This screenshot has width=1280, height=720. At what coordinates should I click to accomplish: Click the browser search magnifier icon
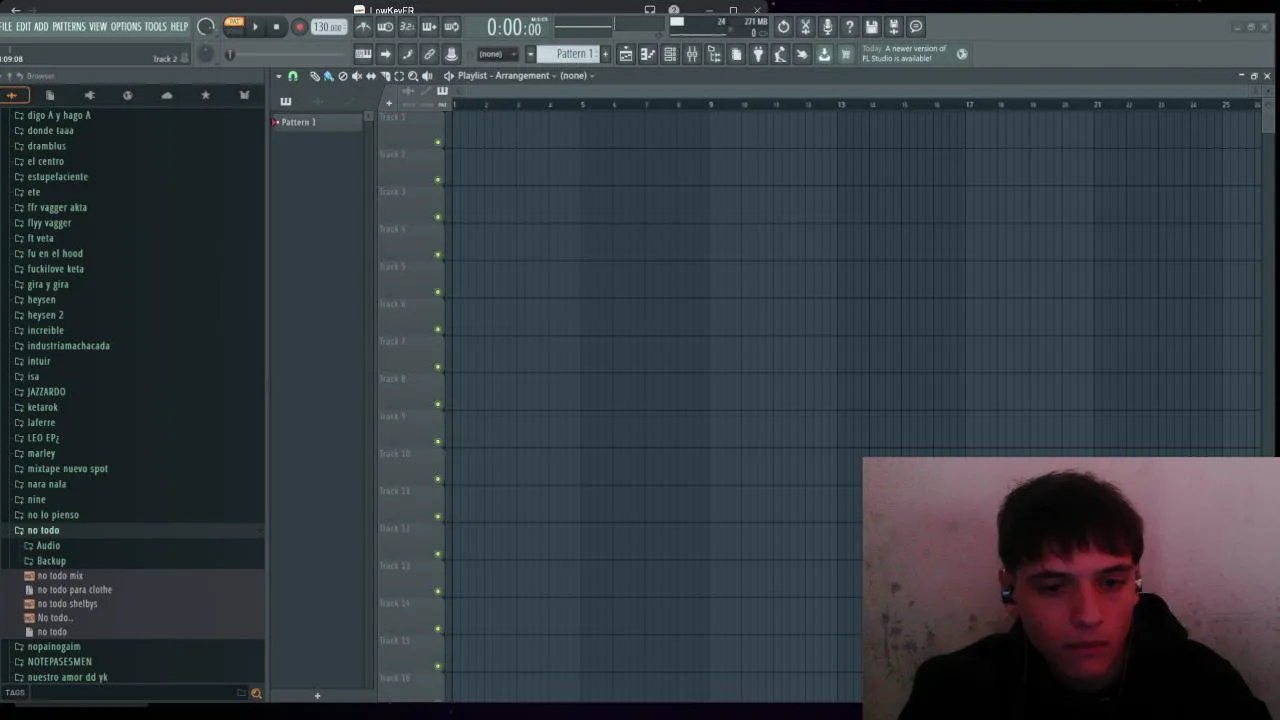[256, 693]
